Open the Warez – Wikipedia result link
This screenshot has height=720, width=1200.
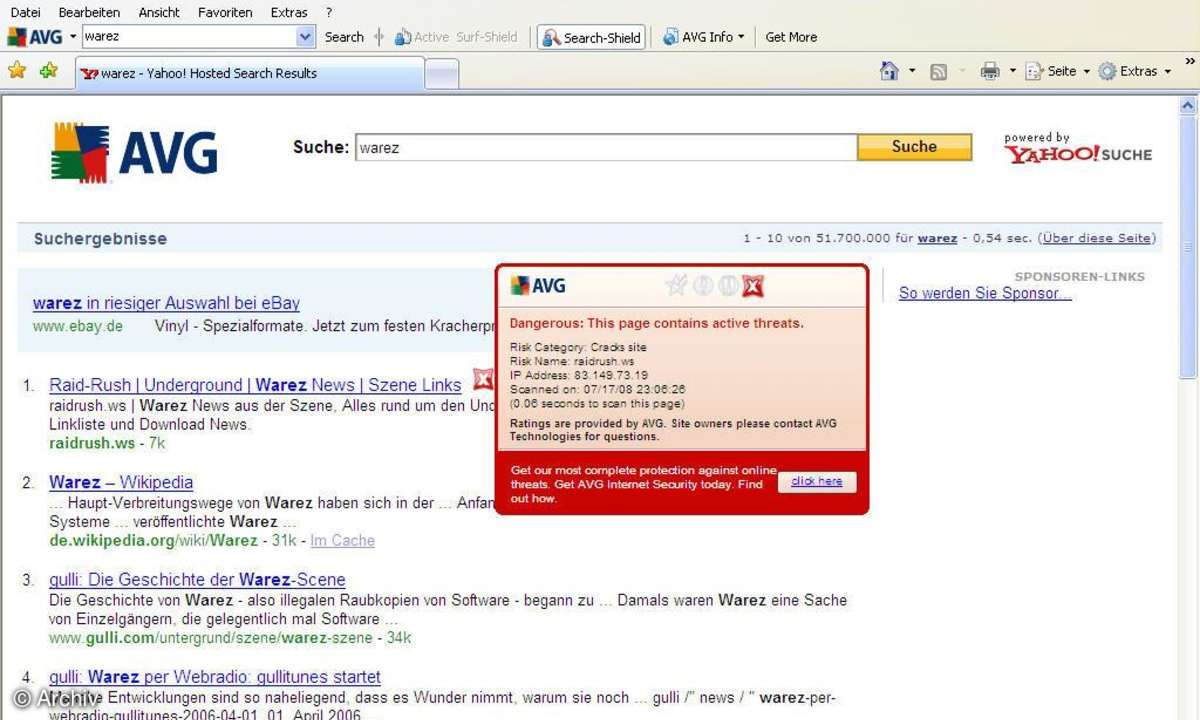tap(121, 482)
